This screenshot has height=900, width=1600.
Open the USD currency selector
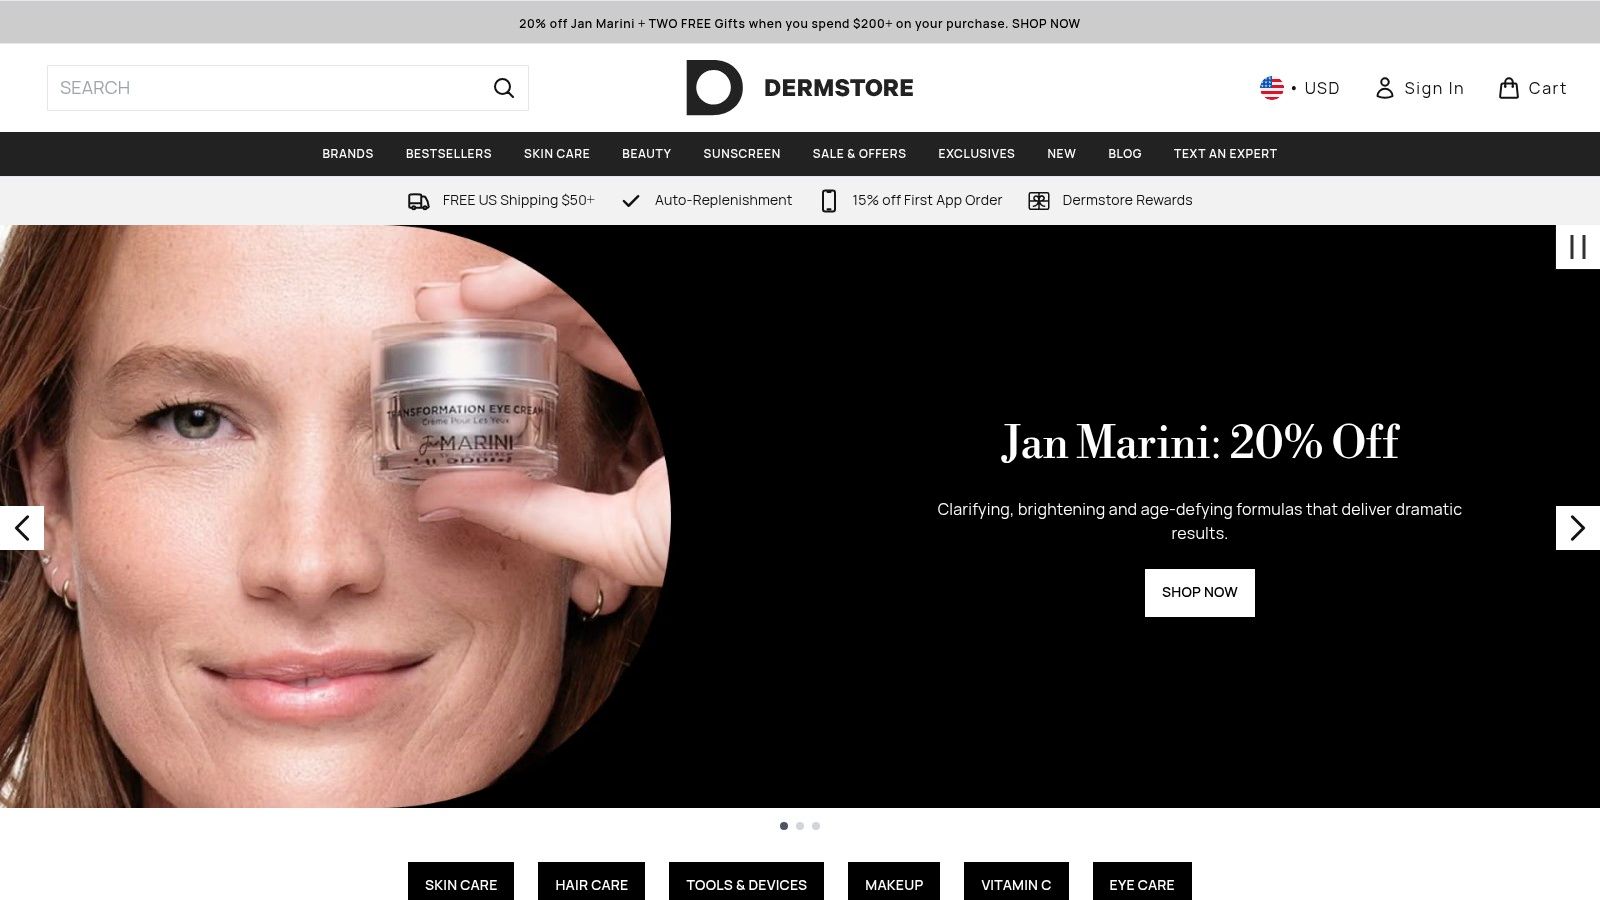point(1299,88)
